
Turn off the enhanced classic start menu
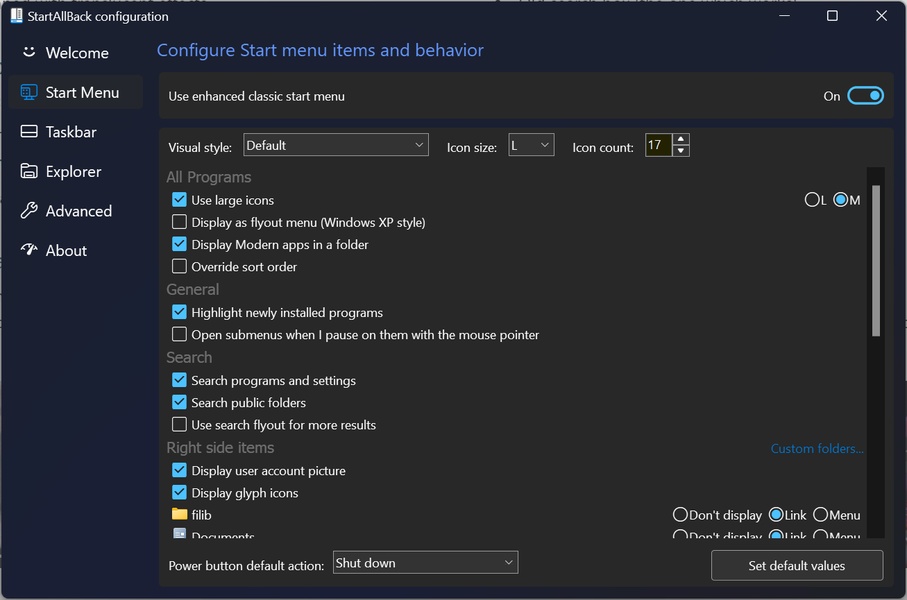pyautogui.click(x=864, y=95)
